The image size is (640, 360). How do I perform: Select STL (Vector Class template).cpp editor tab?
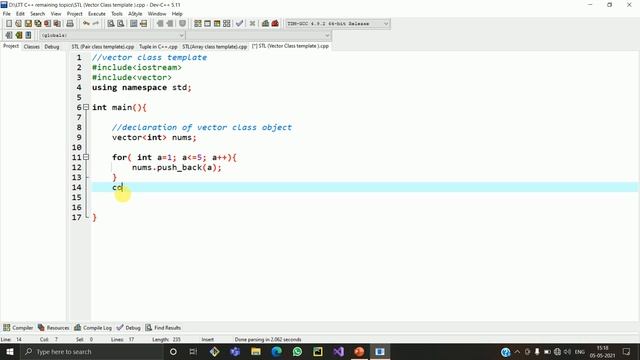(x=290, y=46)
